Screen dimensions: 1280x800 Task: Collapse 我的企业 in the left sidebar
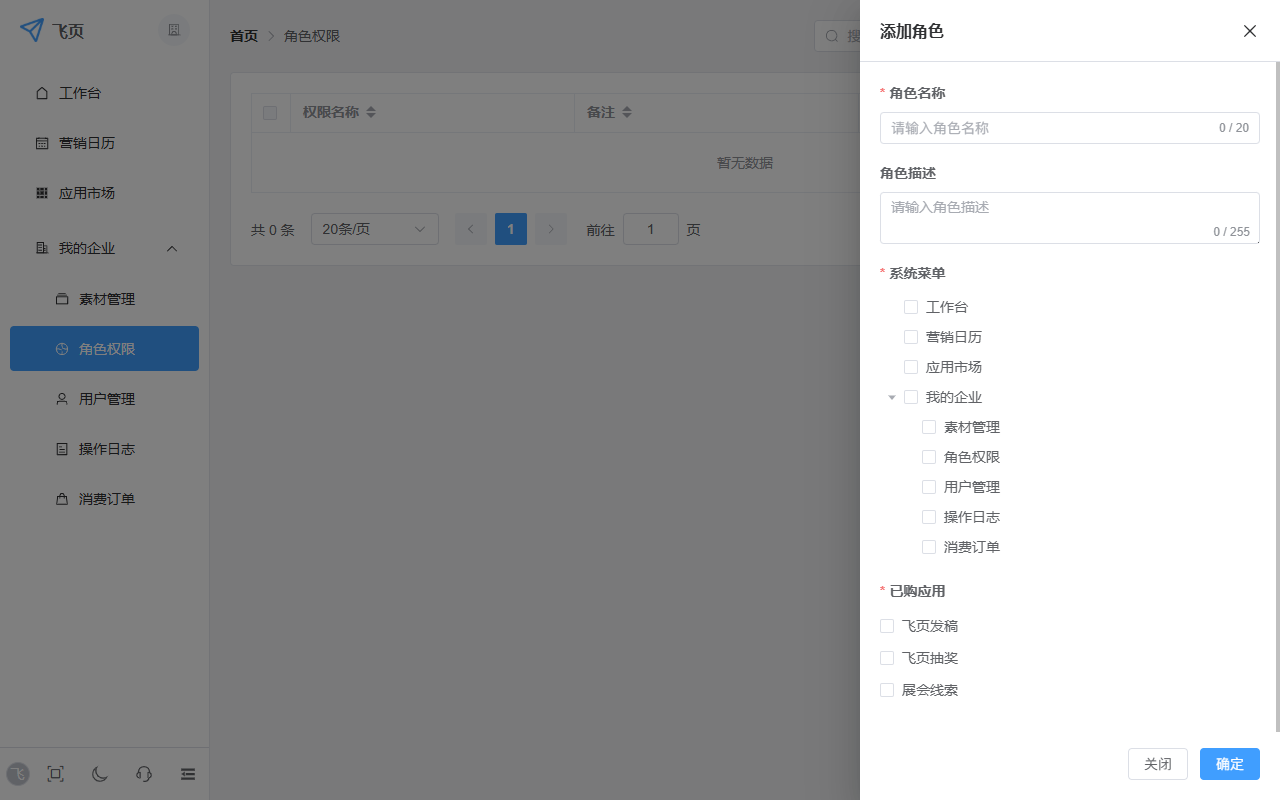(x=171, y=248)
